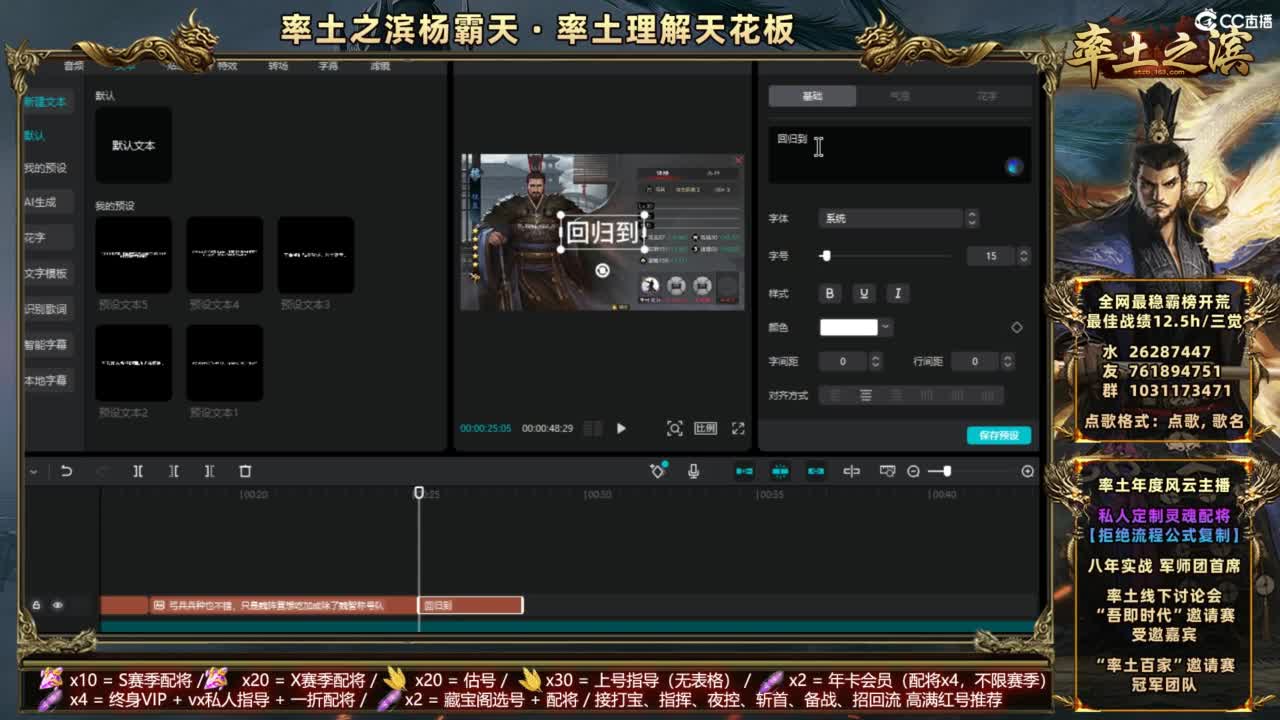Open the 文字模板 sidebar section
The width and height of the screenshot is (1280, 720).
46,273
